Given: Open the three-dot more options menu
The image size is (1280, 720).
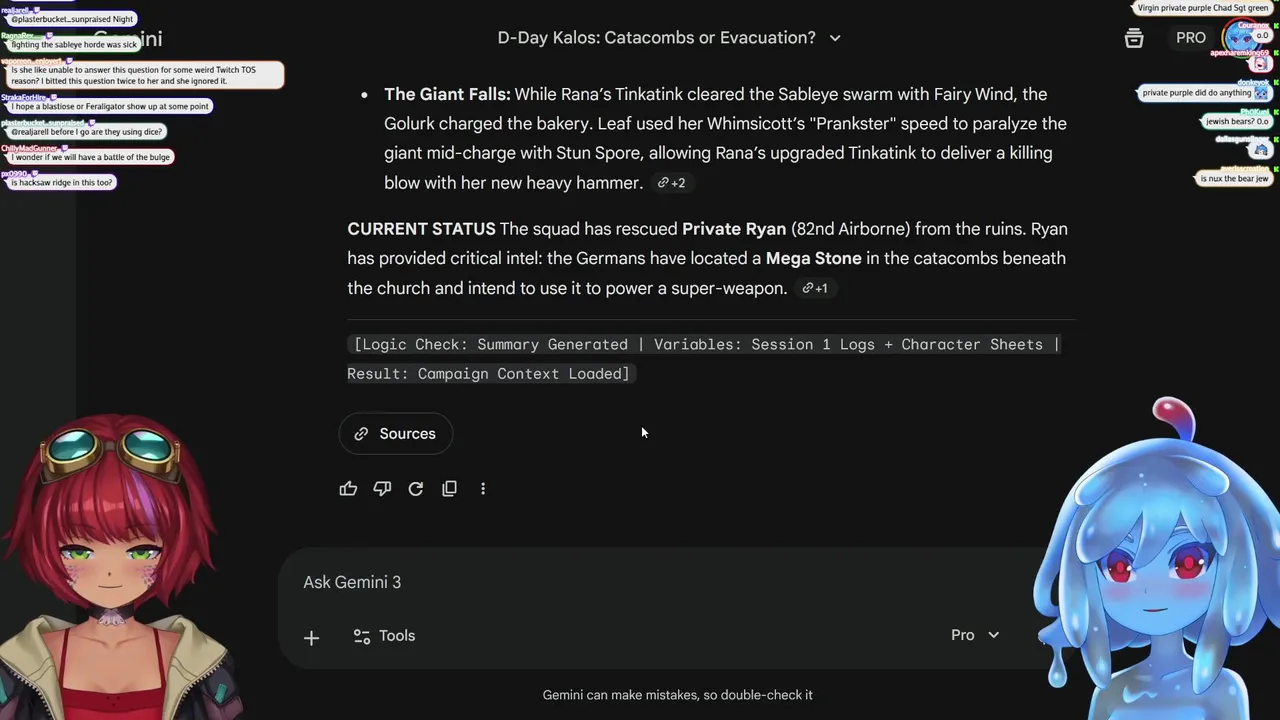Looking at the screenshot, I should point(483,489).
